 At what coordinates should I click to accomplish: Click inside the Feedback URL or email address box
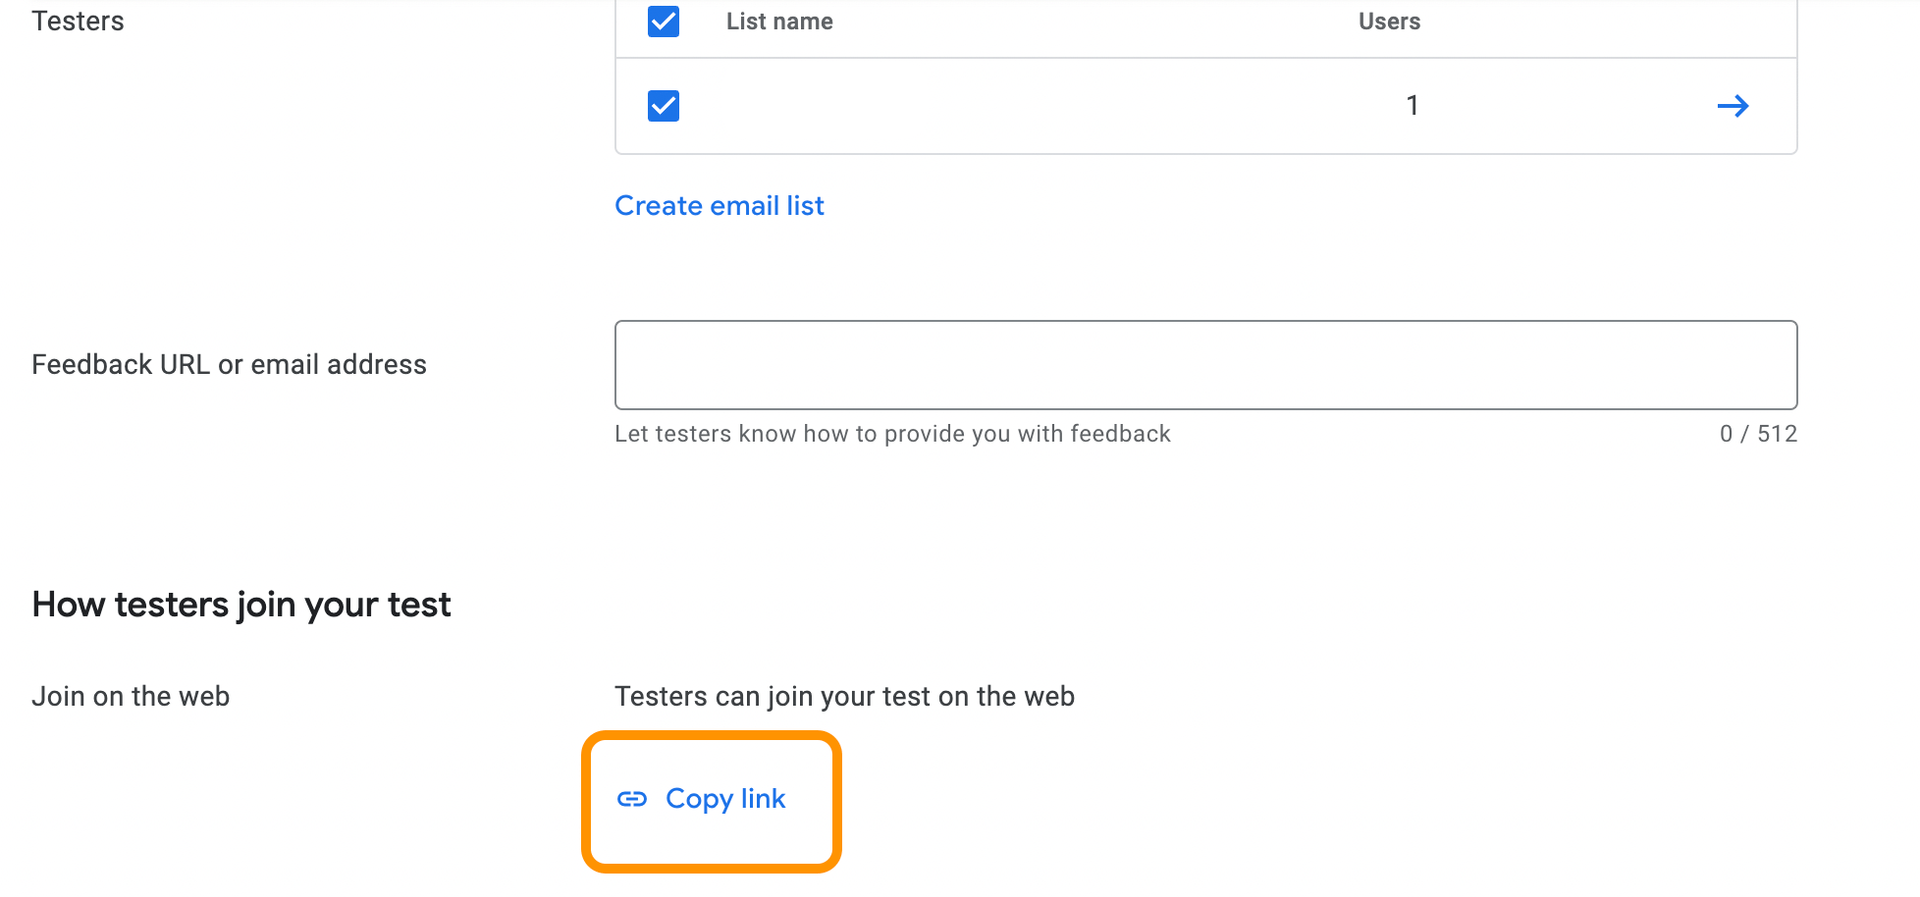[x=1205, y=364]
